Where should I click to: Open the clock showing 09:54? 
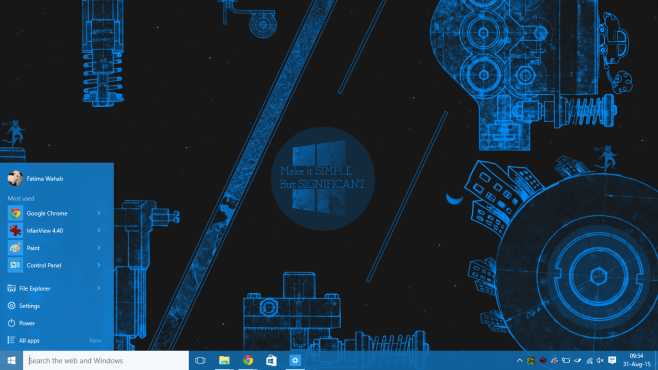click(x=637, y=360)
